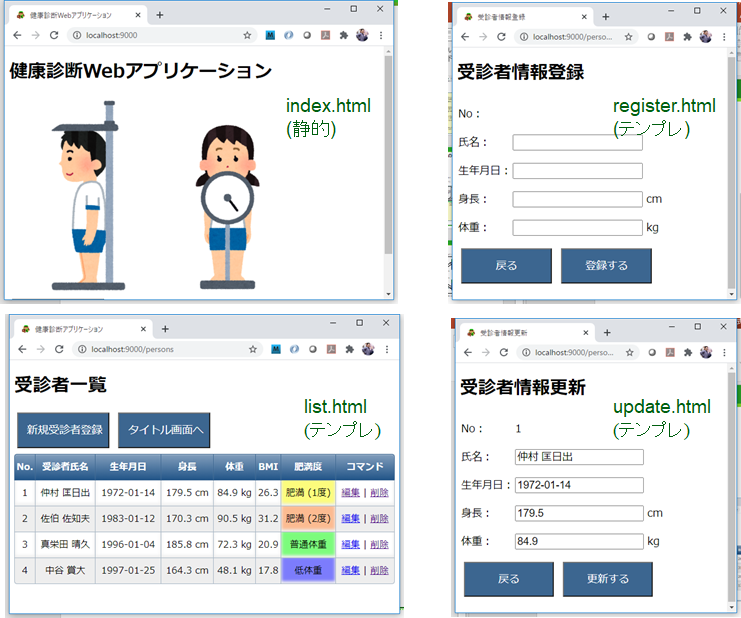Click the 登録する button

(x=606, y=266)
